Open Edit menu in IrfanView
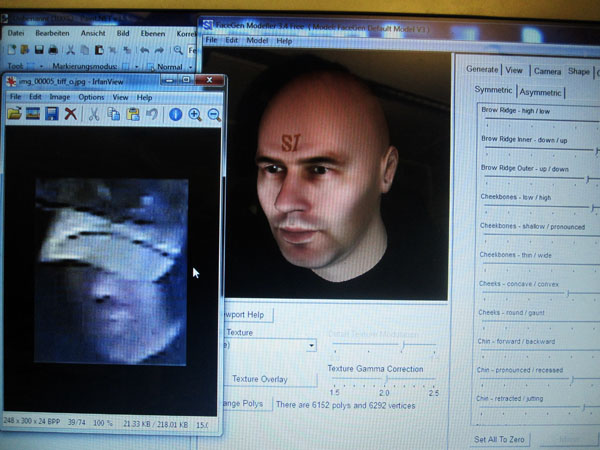The height and width of the screenshot is (450, 600). point(35,97)
